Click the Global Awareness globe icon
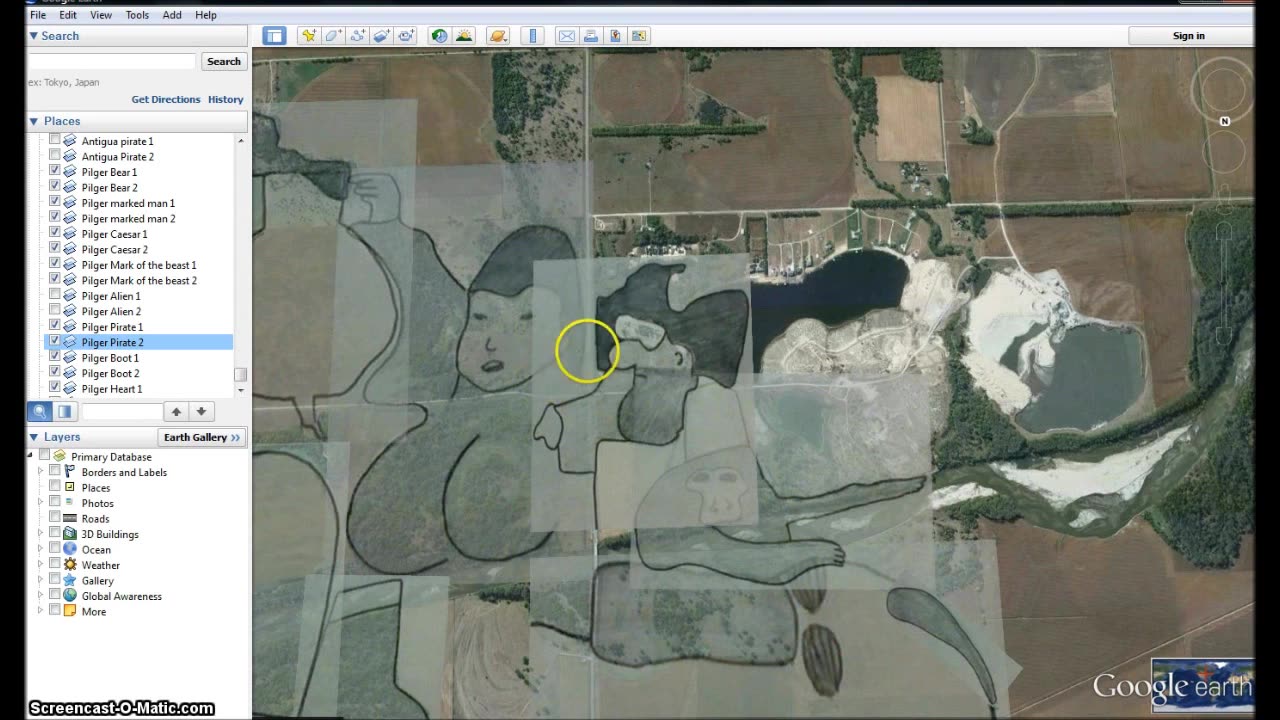The width and height of the screenshot is (1280, 720). click(70, 596)
